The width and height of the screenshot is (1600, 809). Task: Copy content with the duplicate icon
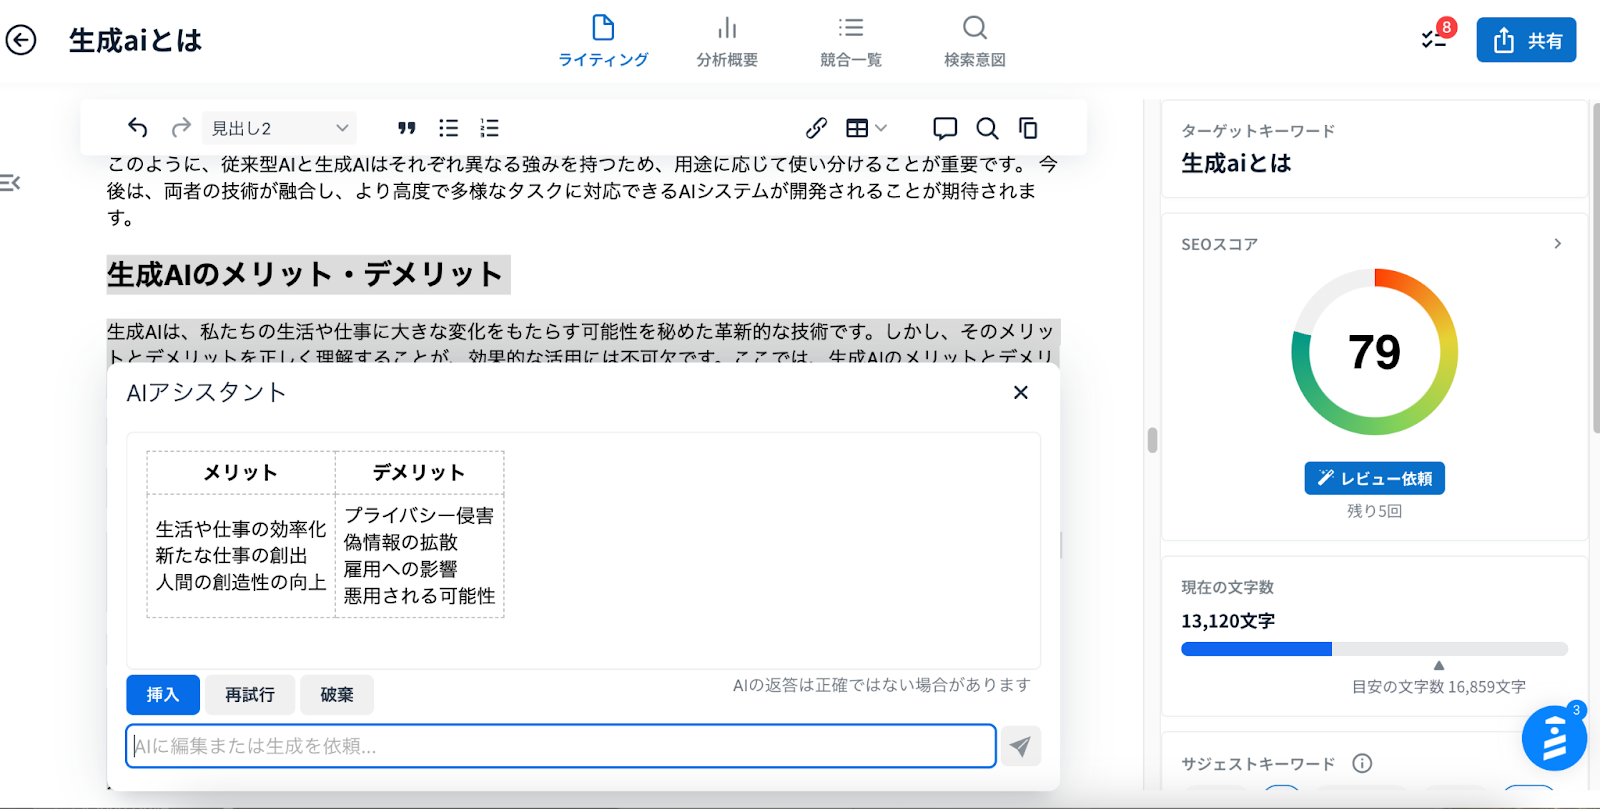tap(1028, 128)
